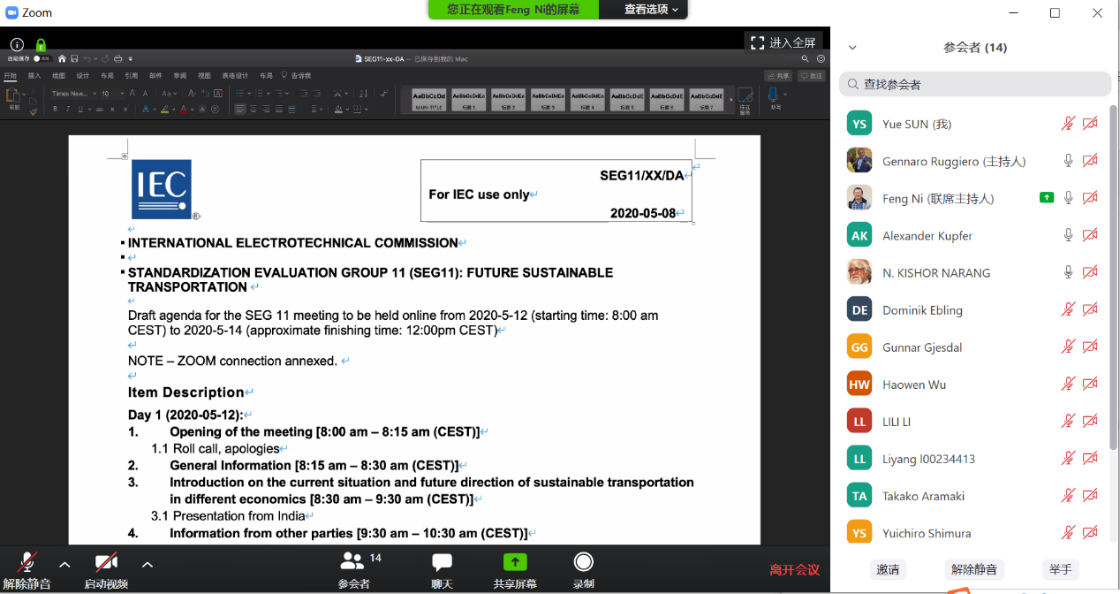This screenshot has height=594, width=1120.
Task: Enter full screen mode
Action: (784, 43)
